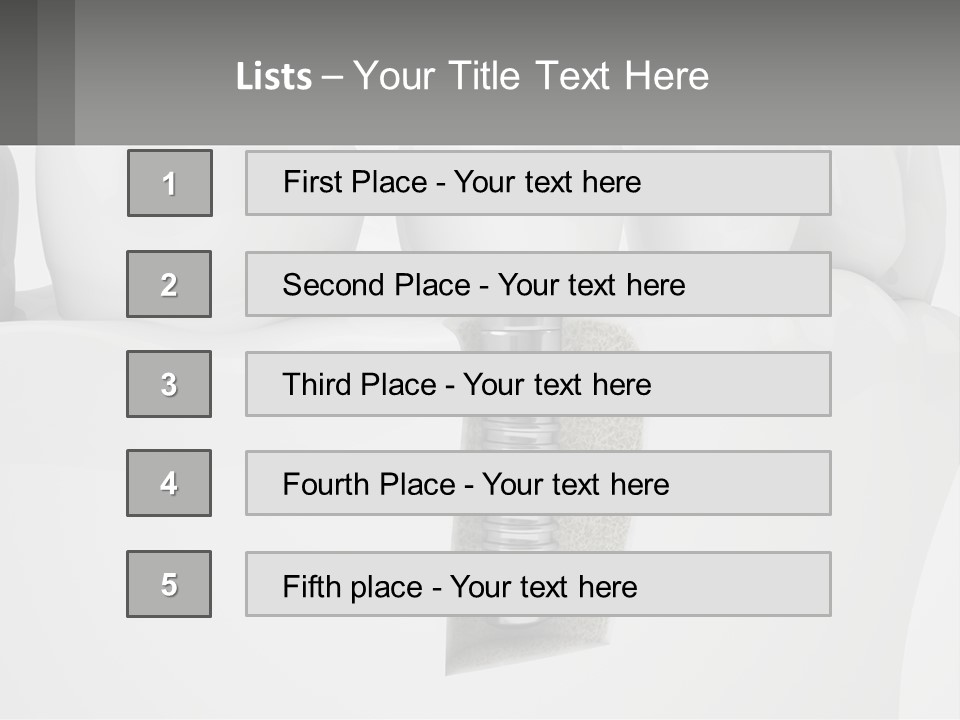Viewport: 960px width, 720px height.
Task: Select the First Place text bar
Action: click(538, 183)
